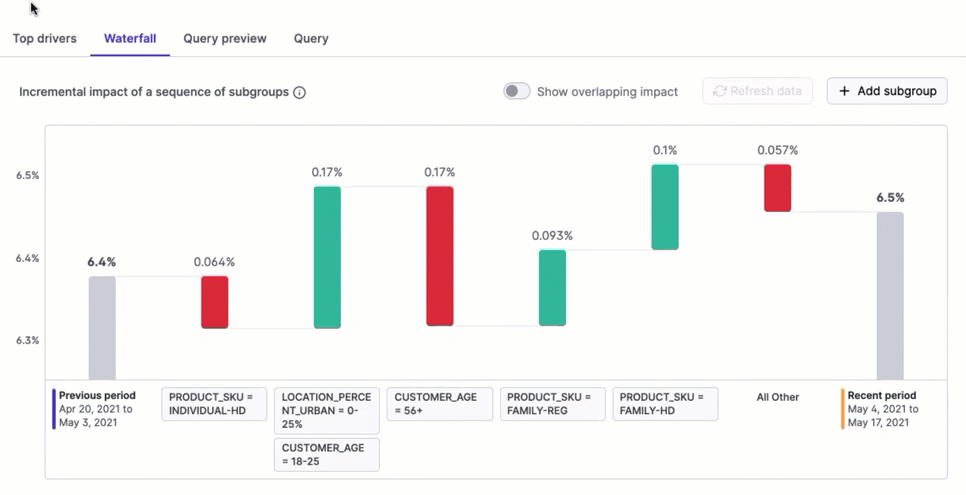Select the Waterfall tab

pyautogui.click(x=130, y=38)
